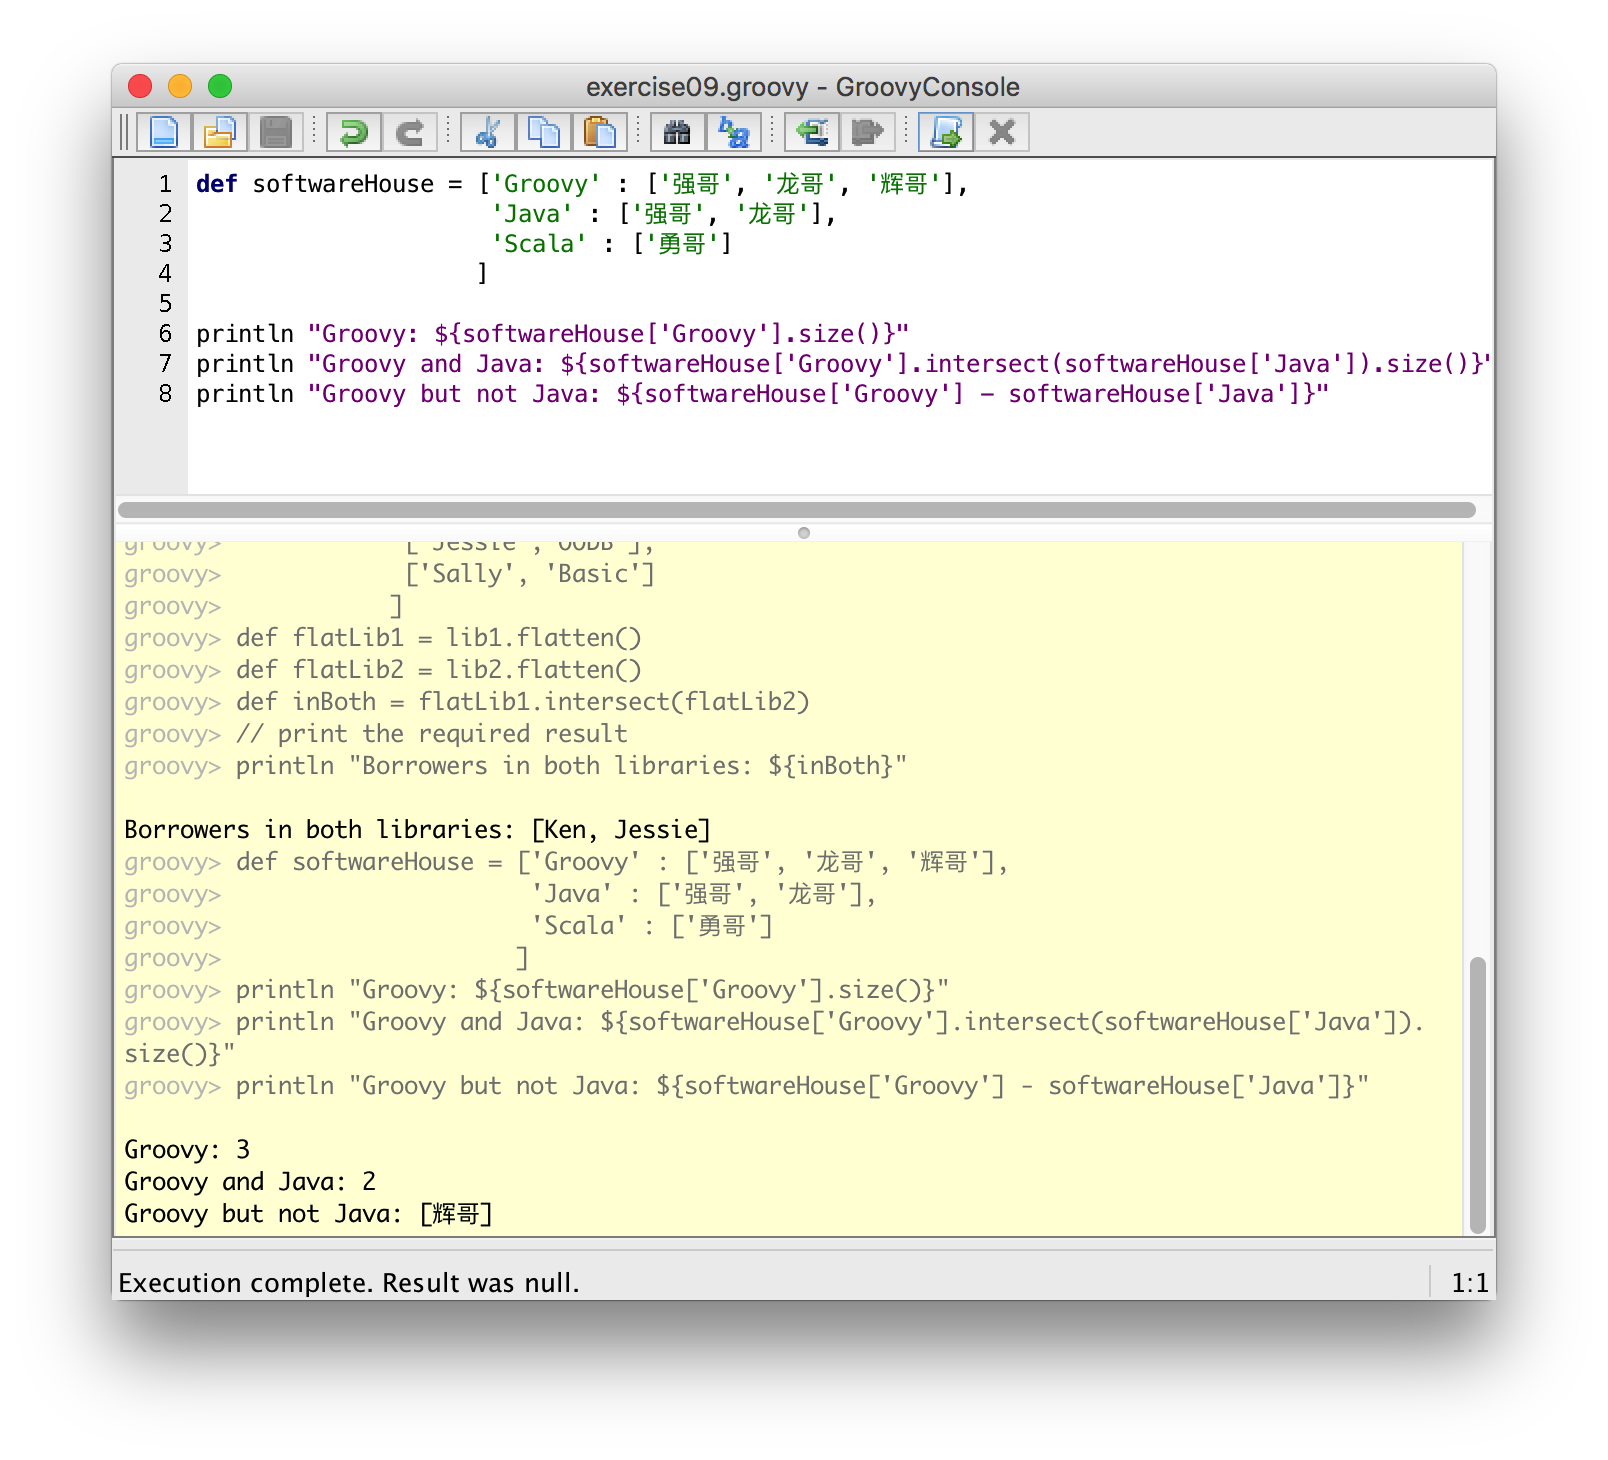The height and width of the screenshot is (1460, 1608).
Task: Click the Copy icon in toolbar
Action: pos(544,132)
